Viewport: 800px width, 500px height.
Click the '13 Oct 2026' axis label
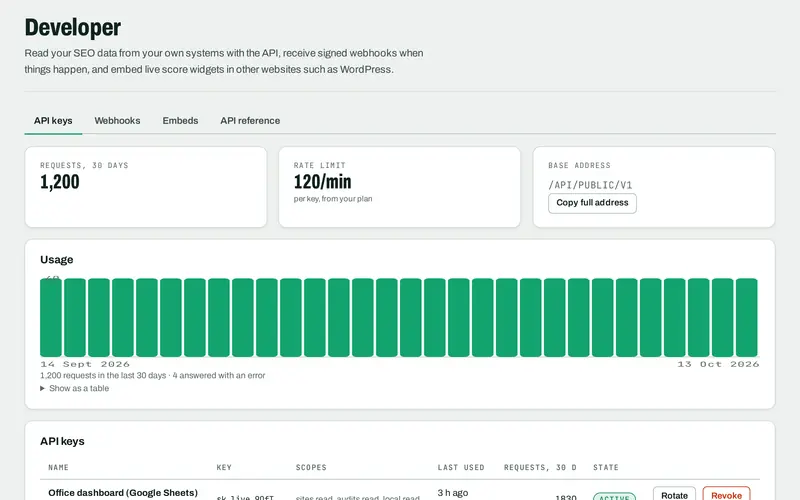pos(718,364)
